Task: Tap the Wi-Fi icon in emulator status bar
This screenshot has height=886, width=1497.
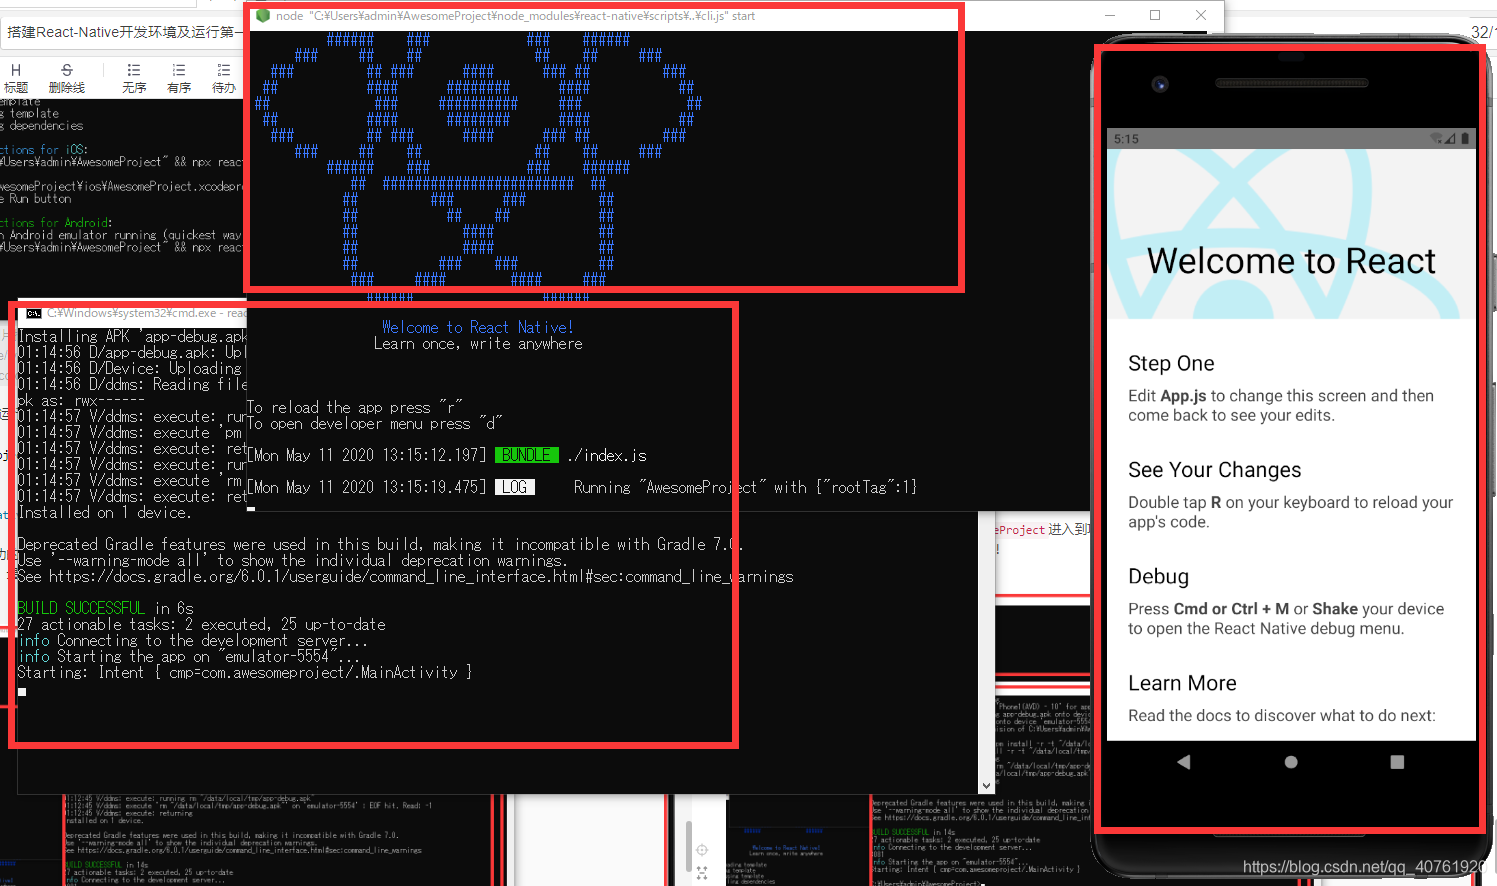Action: coord(1436,139)
